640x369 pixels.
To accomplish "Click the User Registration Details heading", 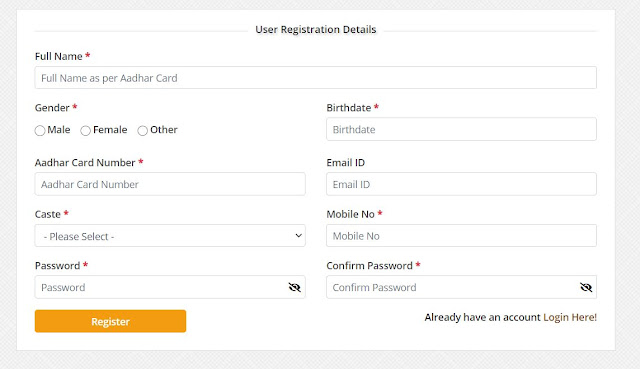I will 316,29.
